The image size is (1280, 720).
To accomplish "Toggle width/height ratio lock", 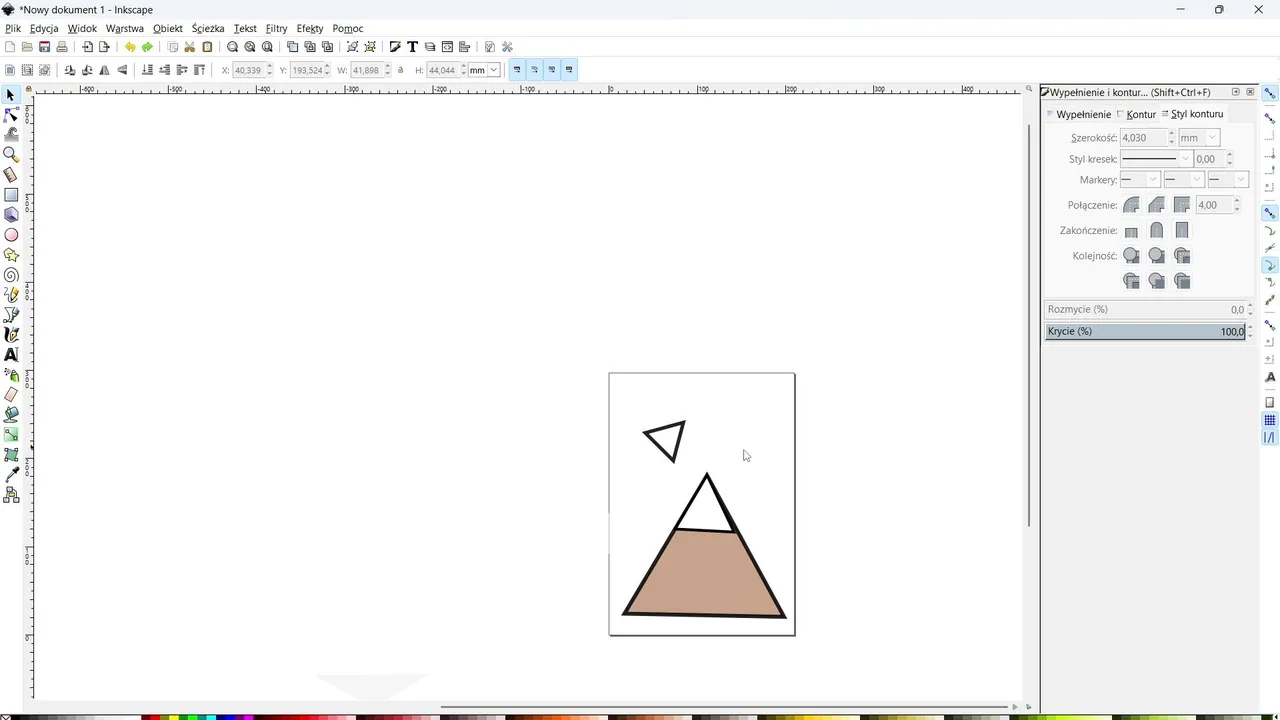I will click(401, 70).
